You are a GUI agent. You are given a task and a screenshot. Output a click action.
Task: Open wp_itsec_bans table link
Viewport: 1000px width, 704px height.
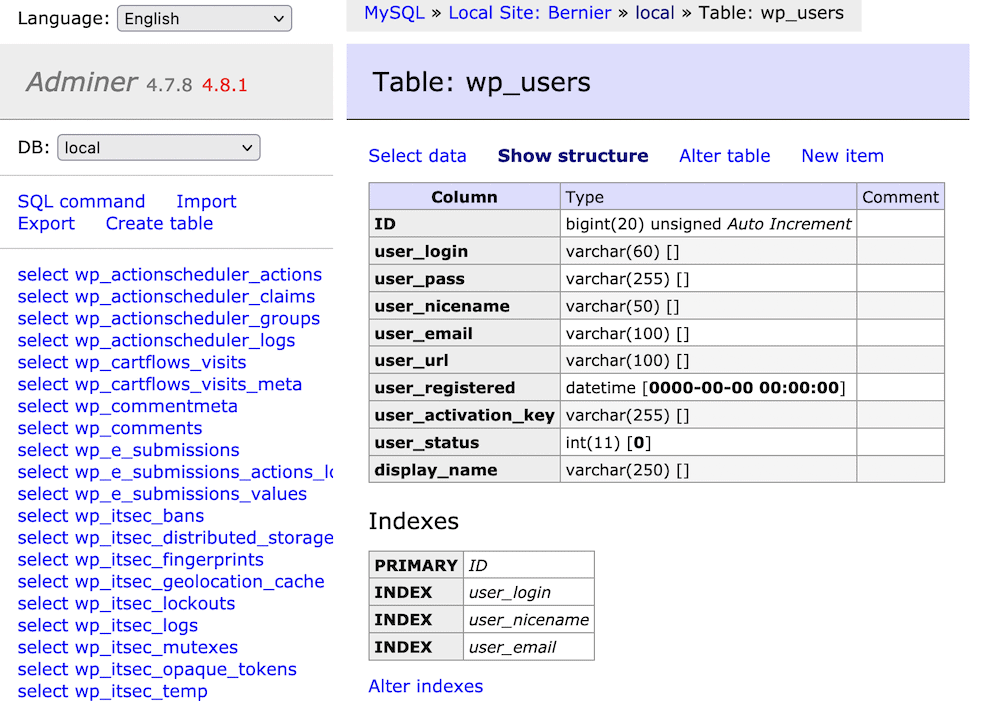click(x=139, y=516)
